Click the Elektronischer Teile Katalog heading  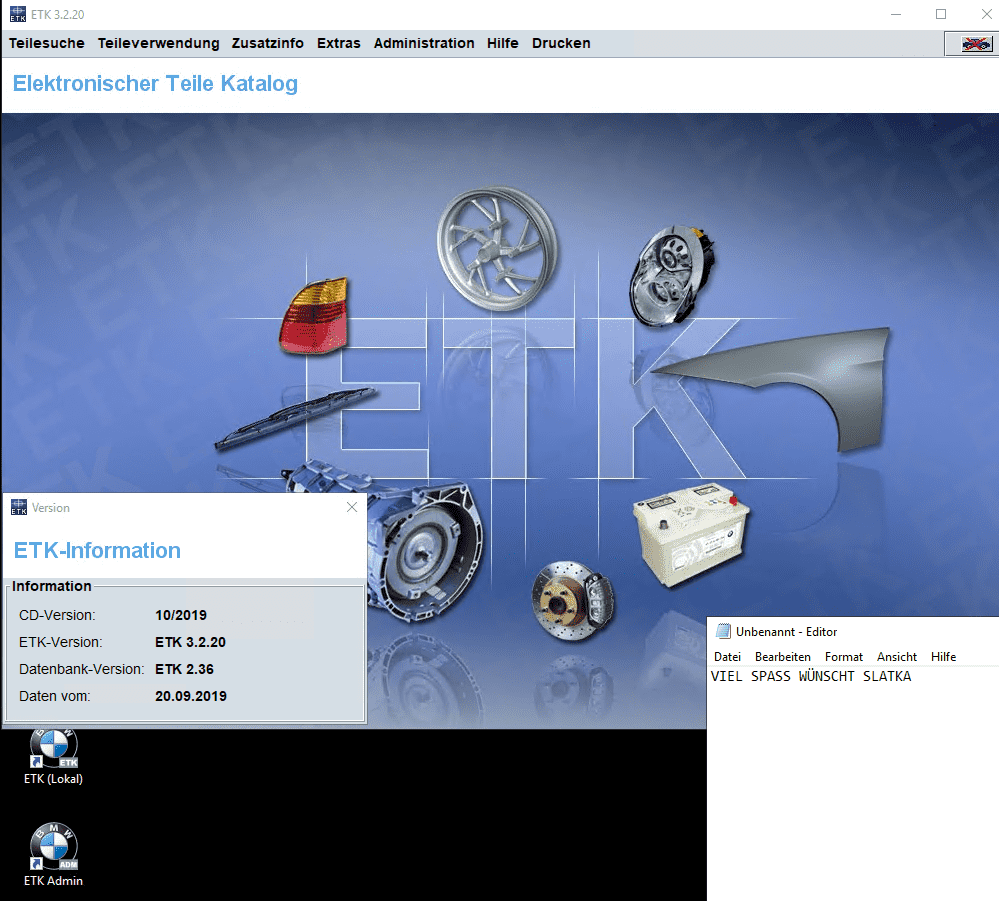(x=155, y=83)
